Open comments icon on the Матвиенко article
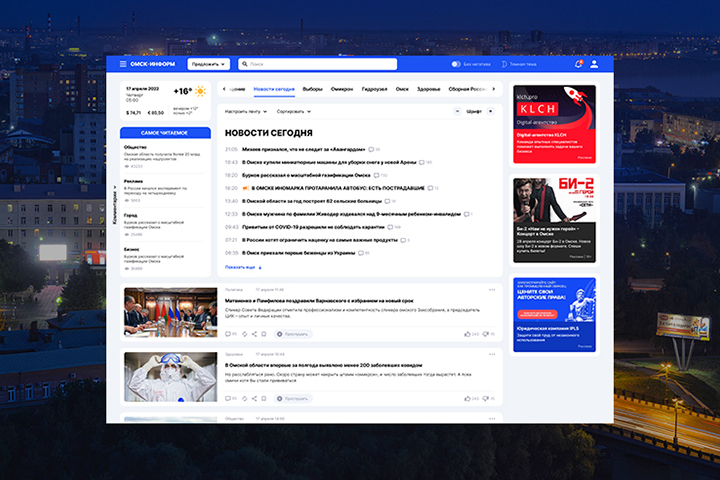720x480 pixels. tap(228, 334)
